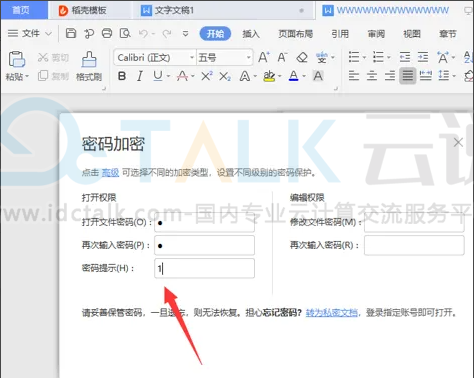
Task: Switch to the 视图 ribbon tab
Action: coord(412,34)
